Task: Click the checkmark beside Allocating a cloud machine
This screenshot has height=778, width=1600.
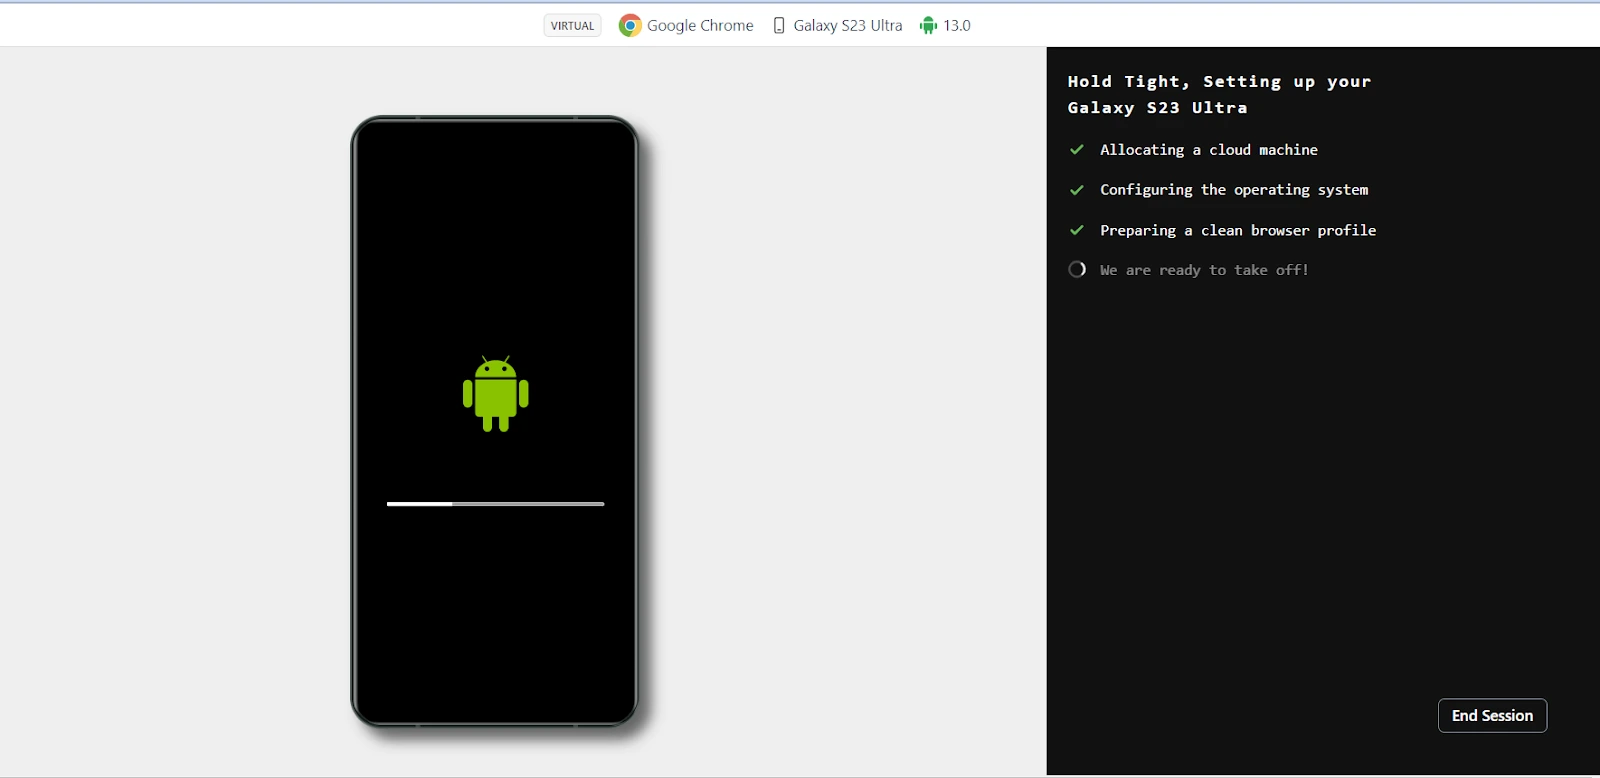Action: [x=1077, y=150]
